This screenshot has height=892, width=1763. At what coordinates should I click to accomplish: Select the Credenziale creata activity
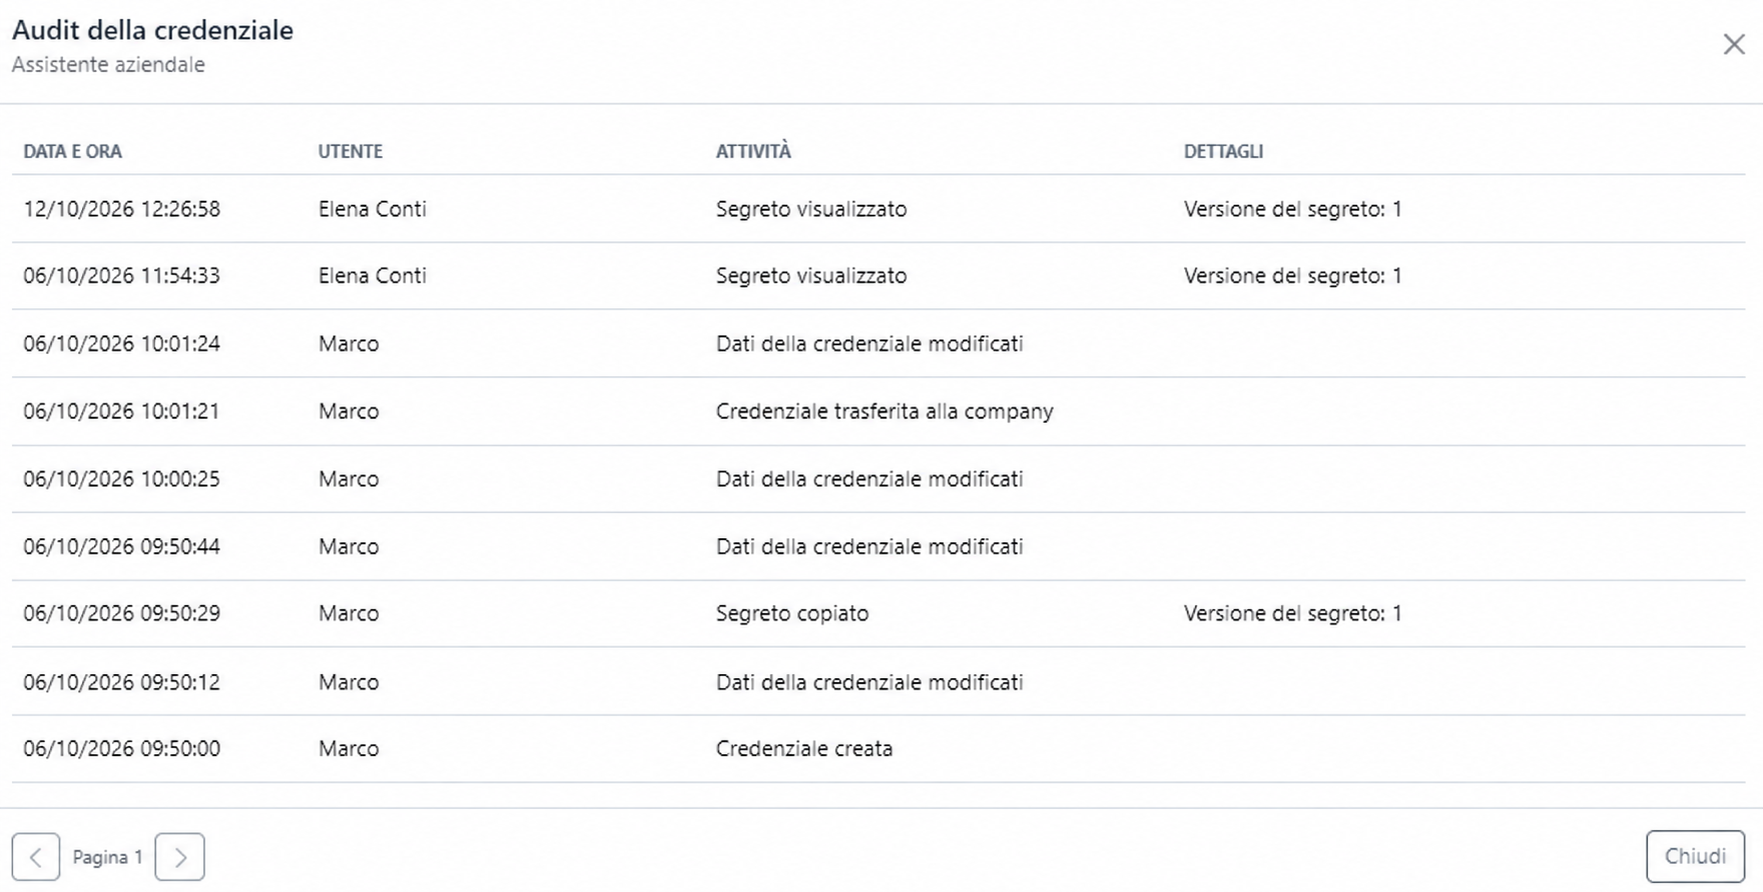tap(804, 749)
